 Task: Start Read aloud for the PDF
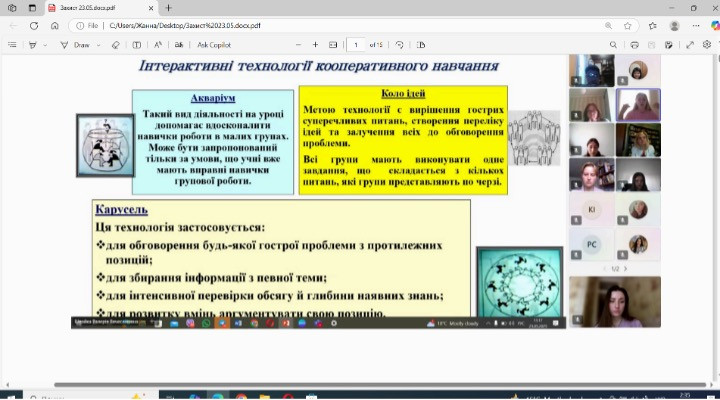tap(159, 45)
